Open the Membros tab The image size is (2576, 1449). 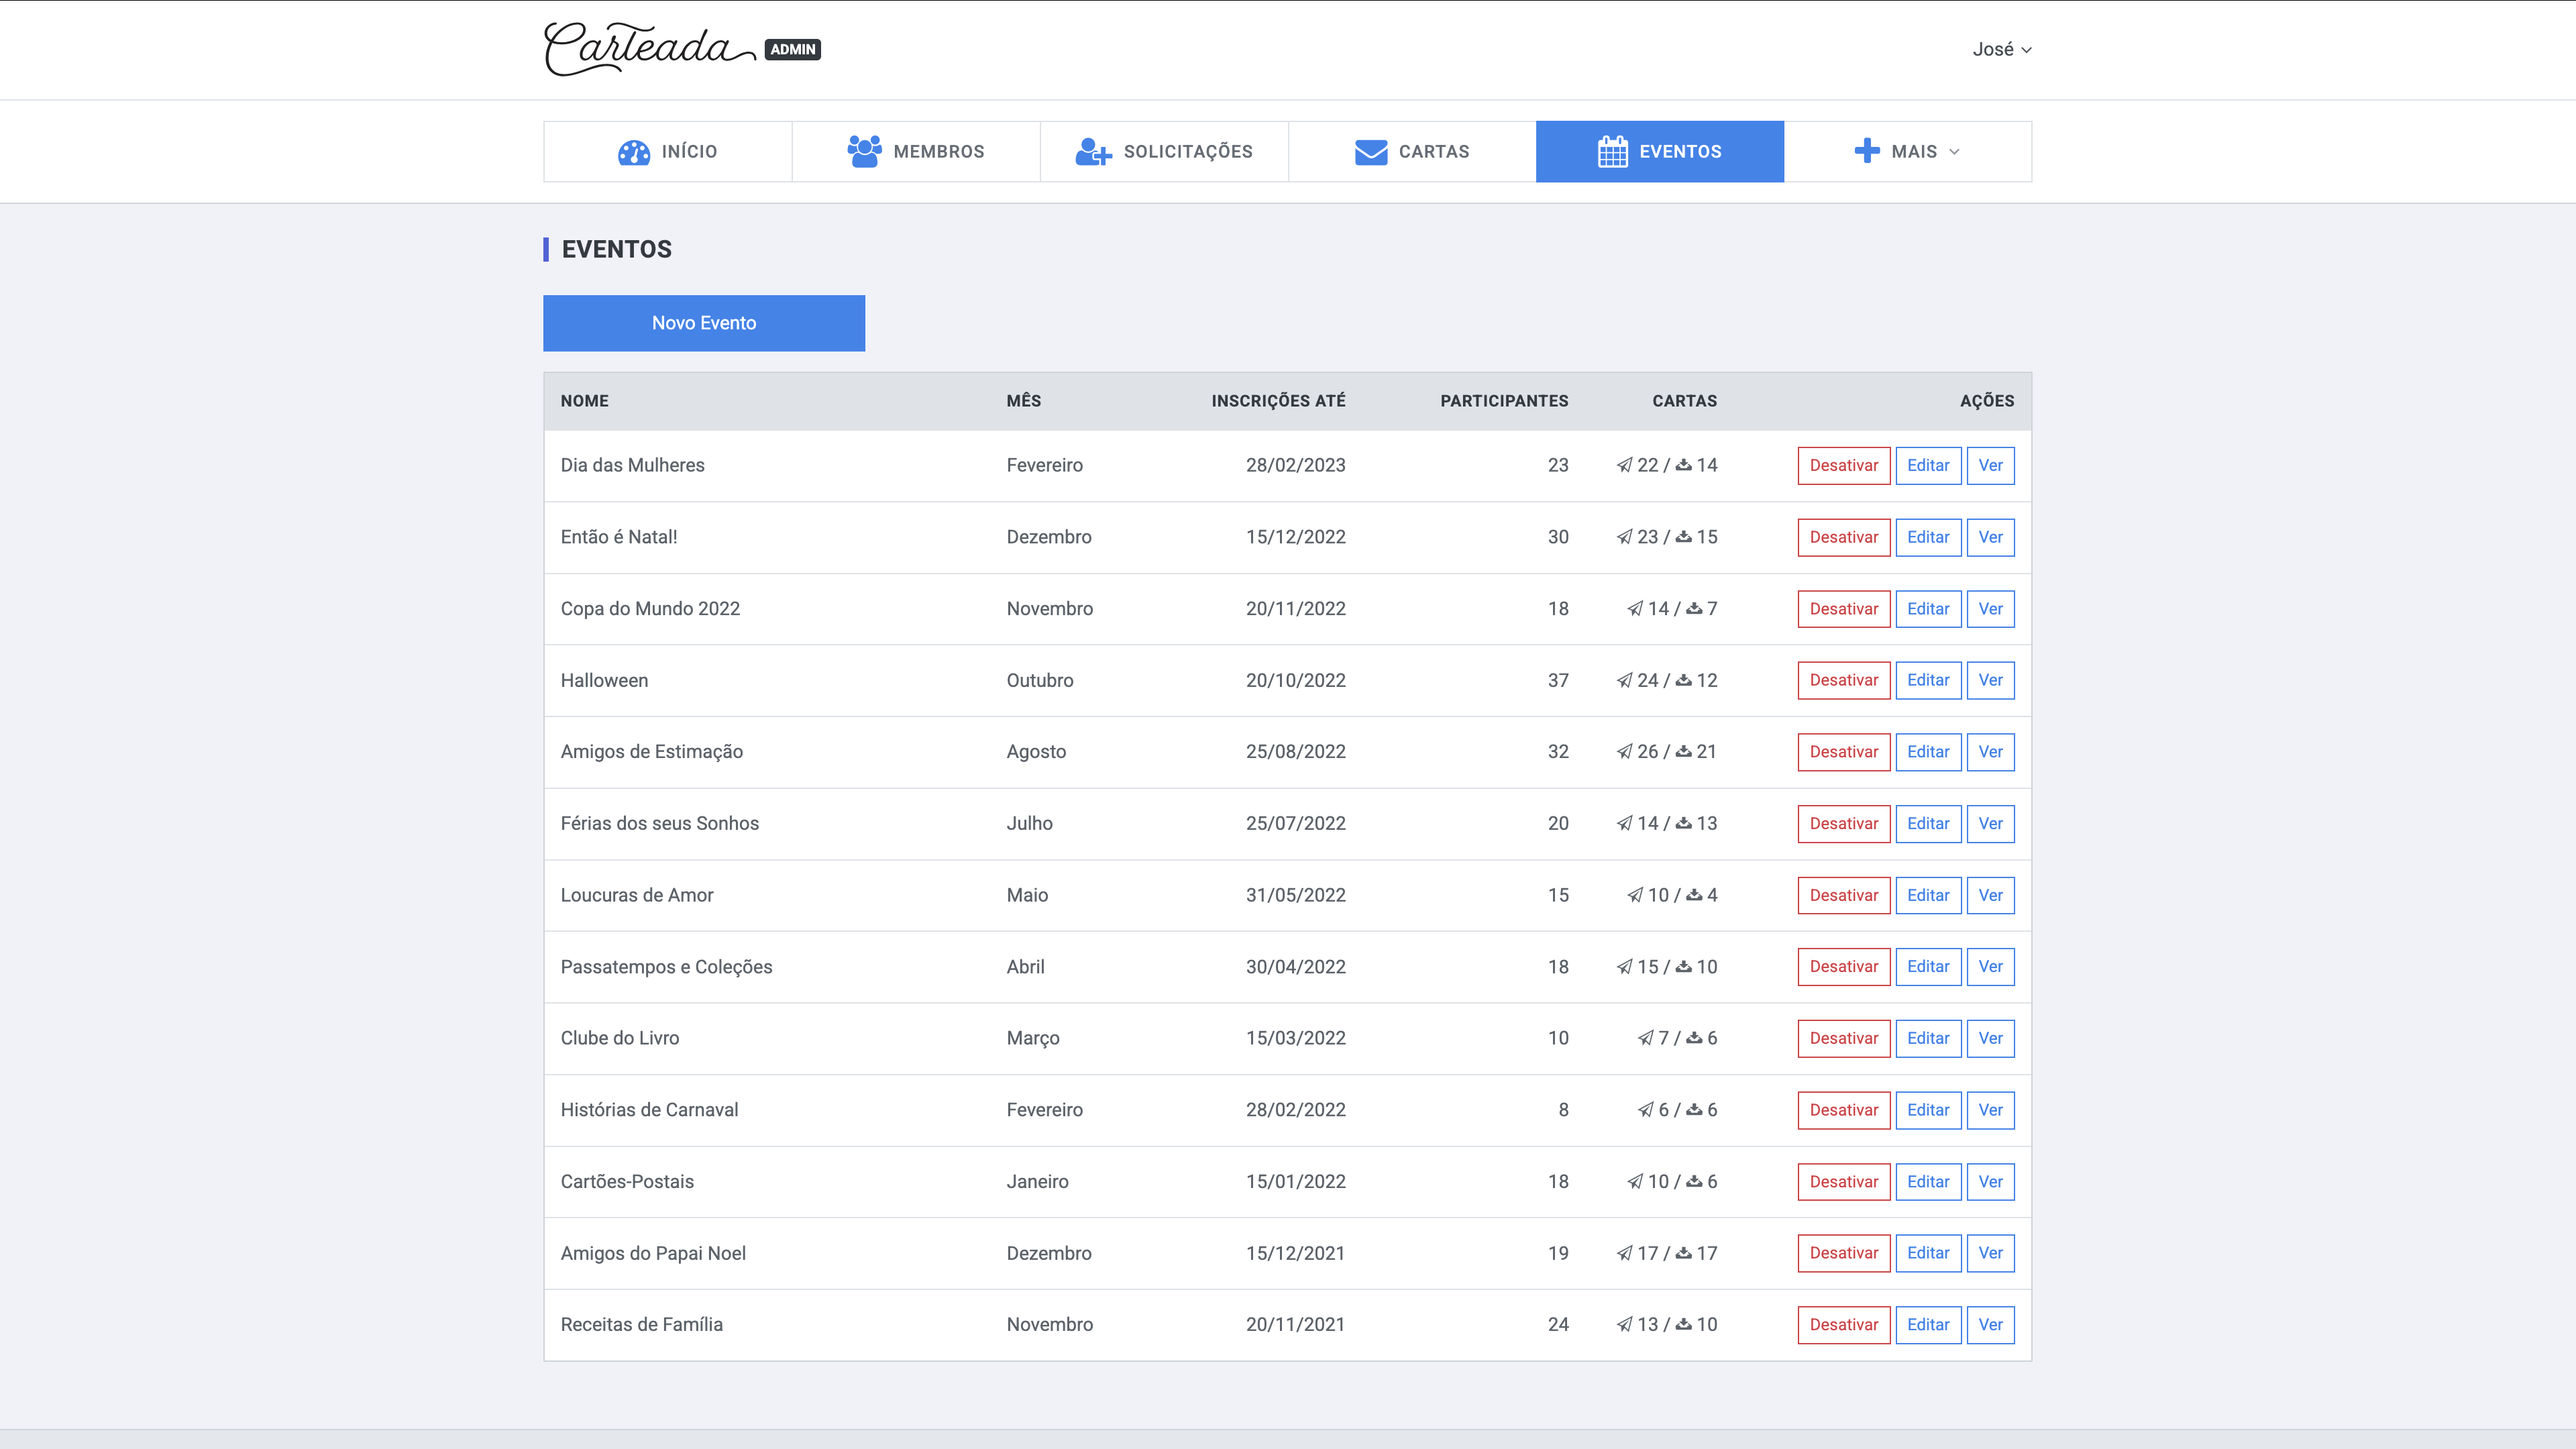point(916,152)
